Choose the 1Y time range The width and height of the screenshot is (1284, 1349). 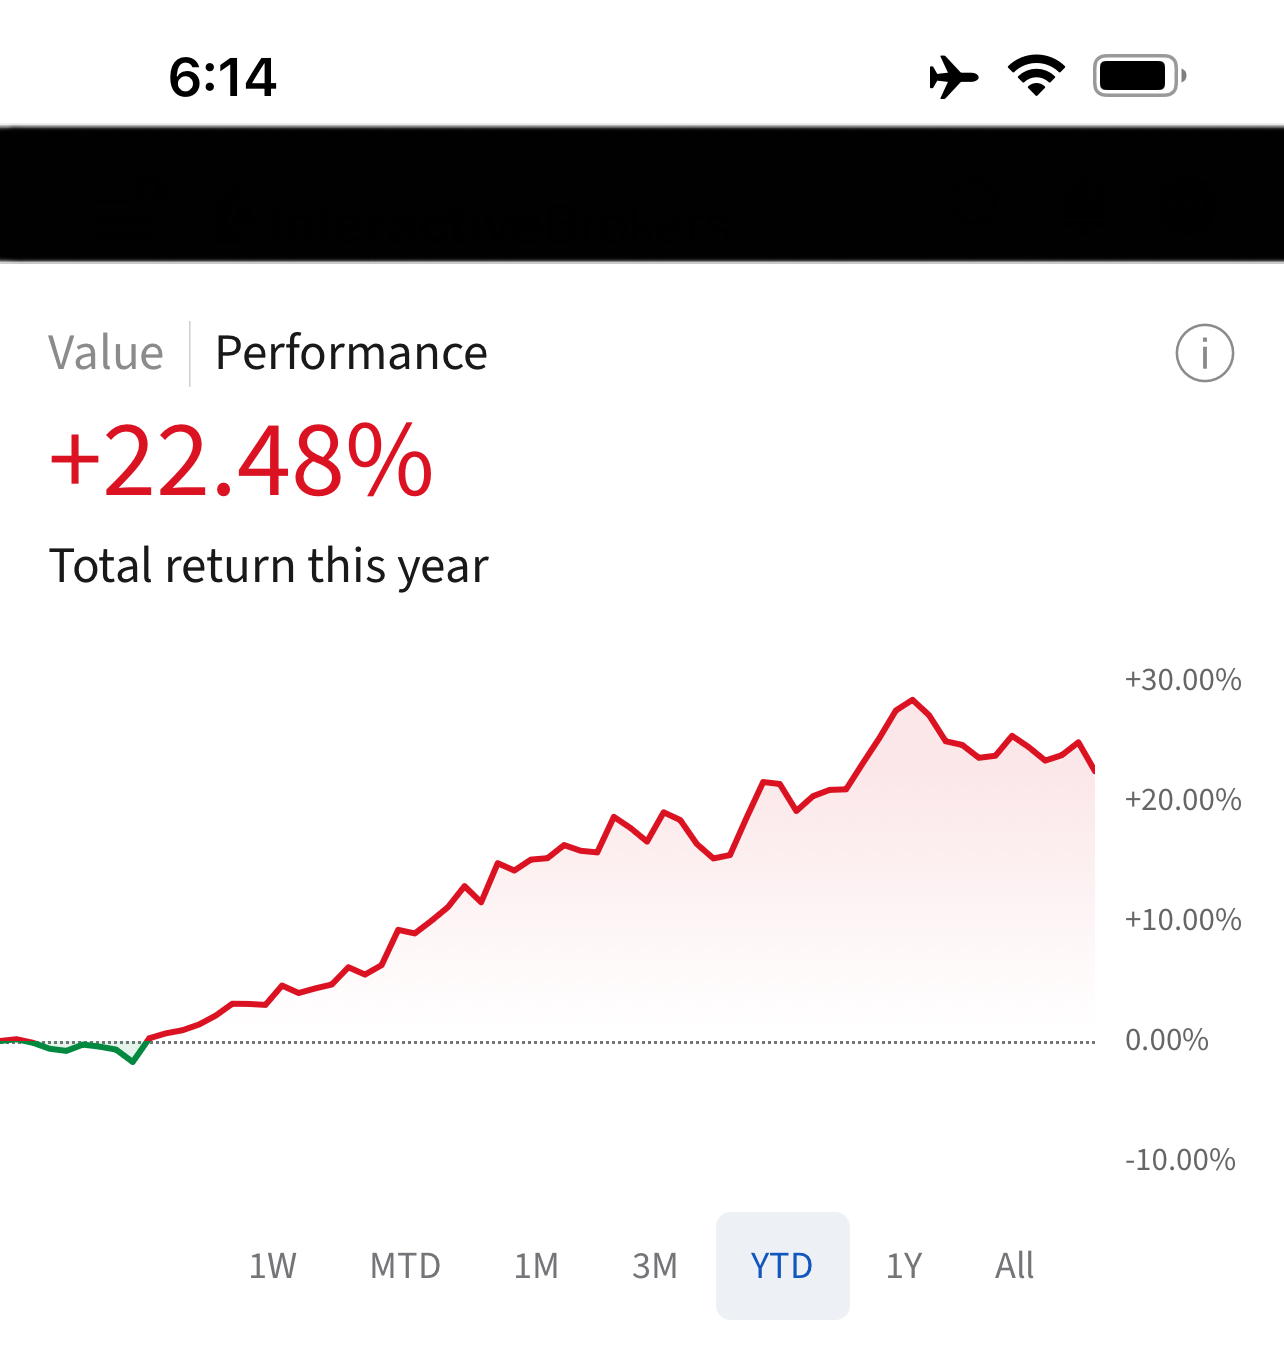click(904, 1266)
